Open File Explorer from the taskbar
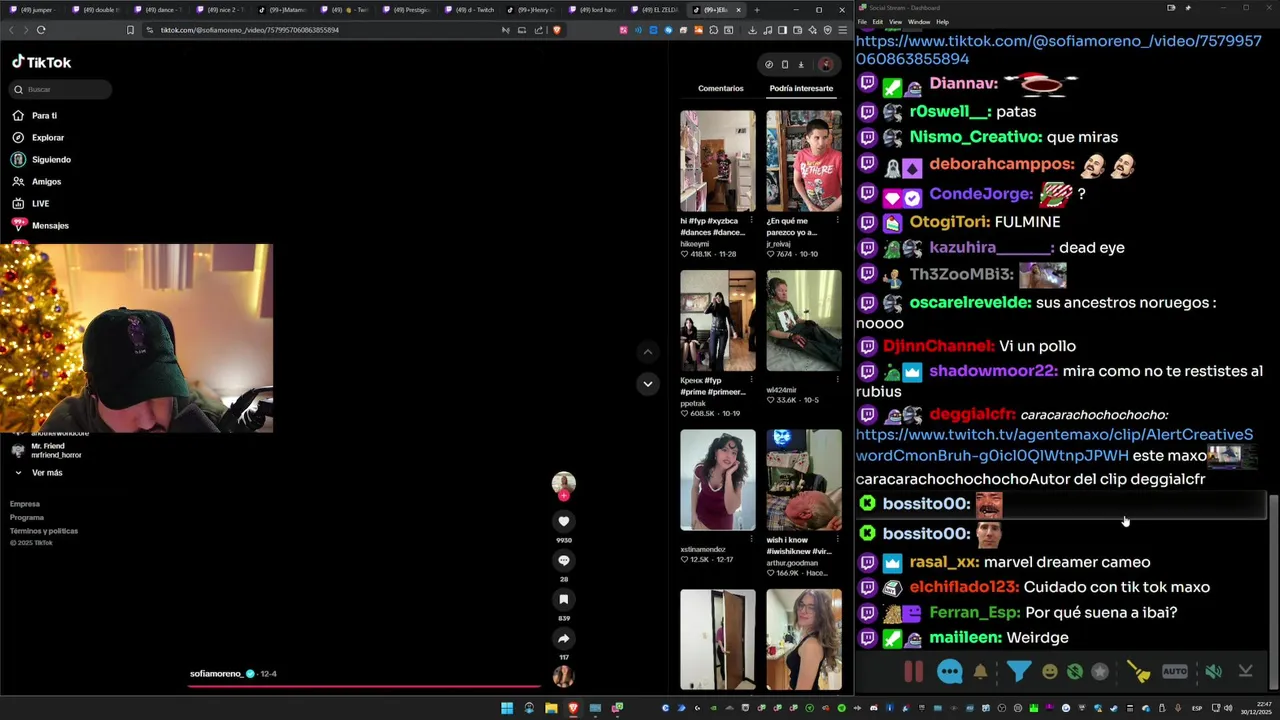 coord(551,708)
